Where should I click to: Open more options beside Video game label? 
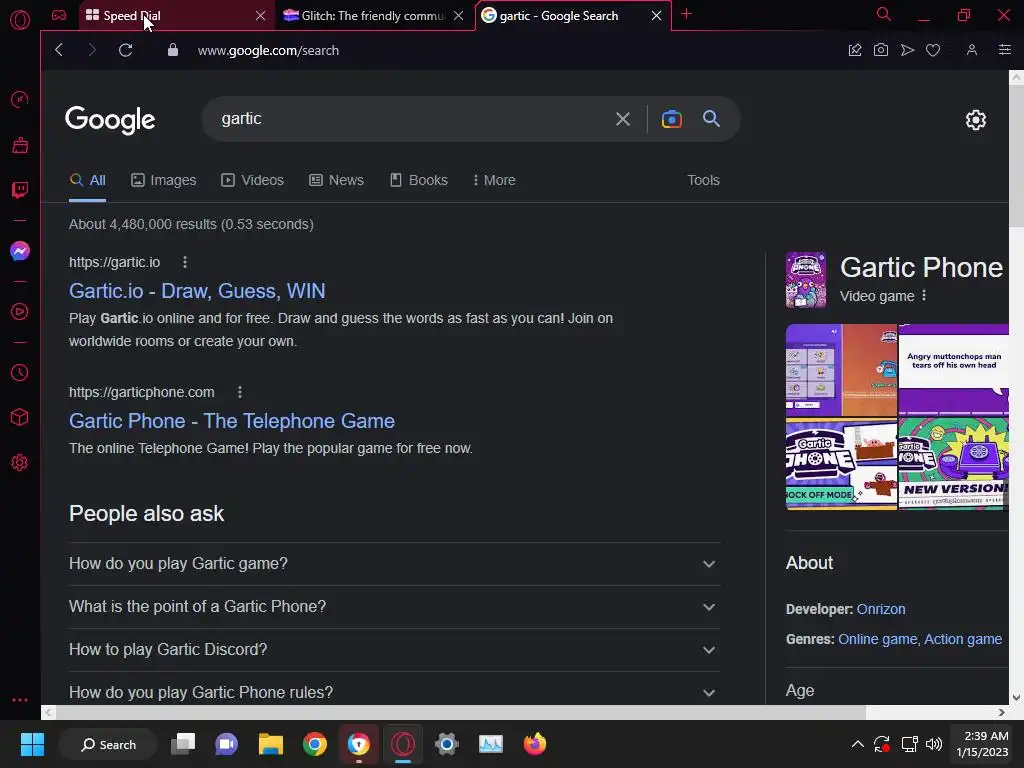click(x=923, y=296)
